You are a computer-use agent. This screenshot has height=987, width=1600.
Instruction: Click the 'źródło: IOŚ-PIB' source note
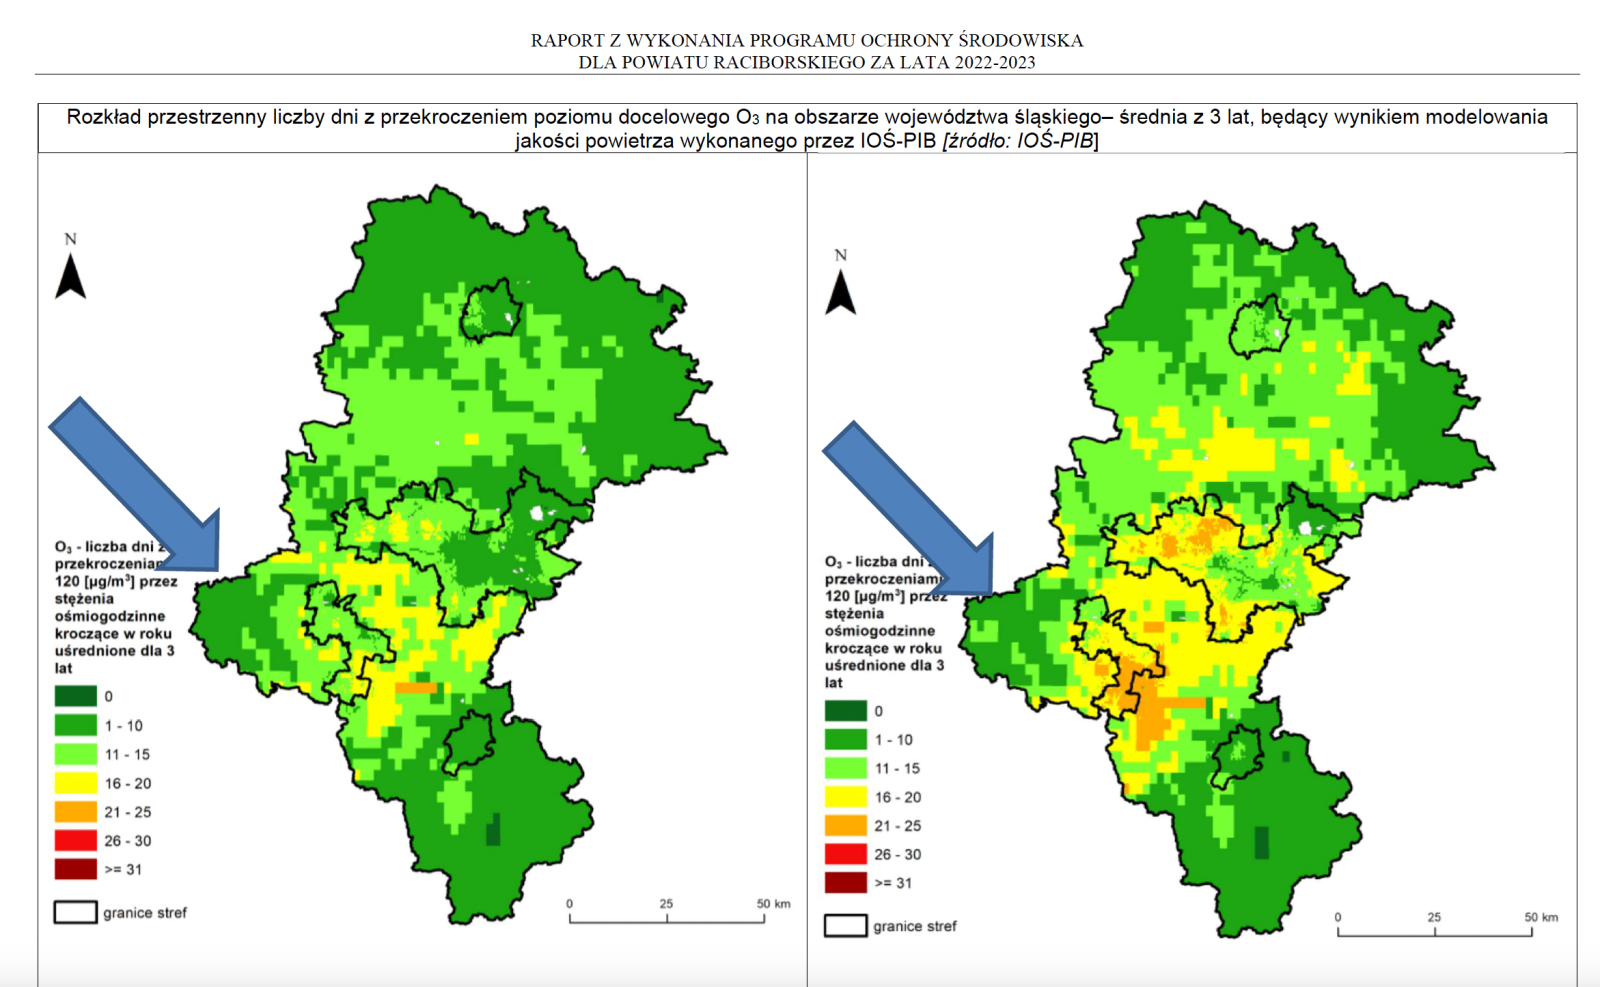pyautogui.click(x=1020, y=141)
